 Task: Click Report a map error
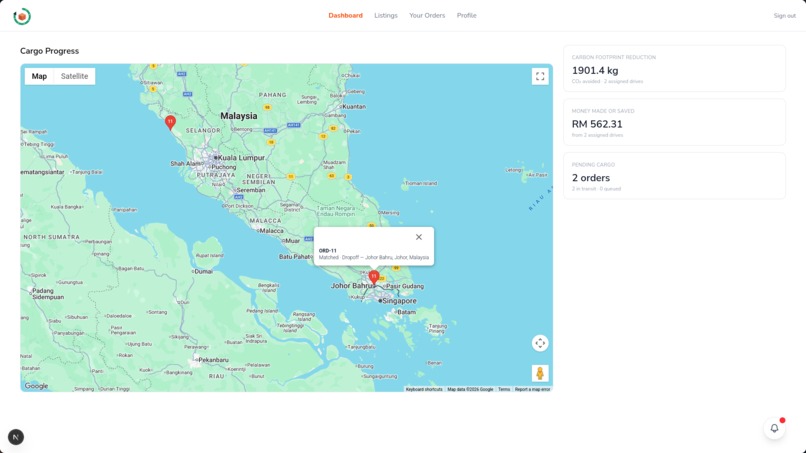tap(533, 389)
